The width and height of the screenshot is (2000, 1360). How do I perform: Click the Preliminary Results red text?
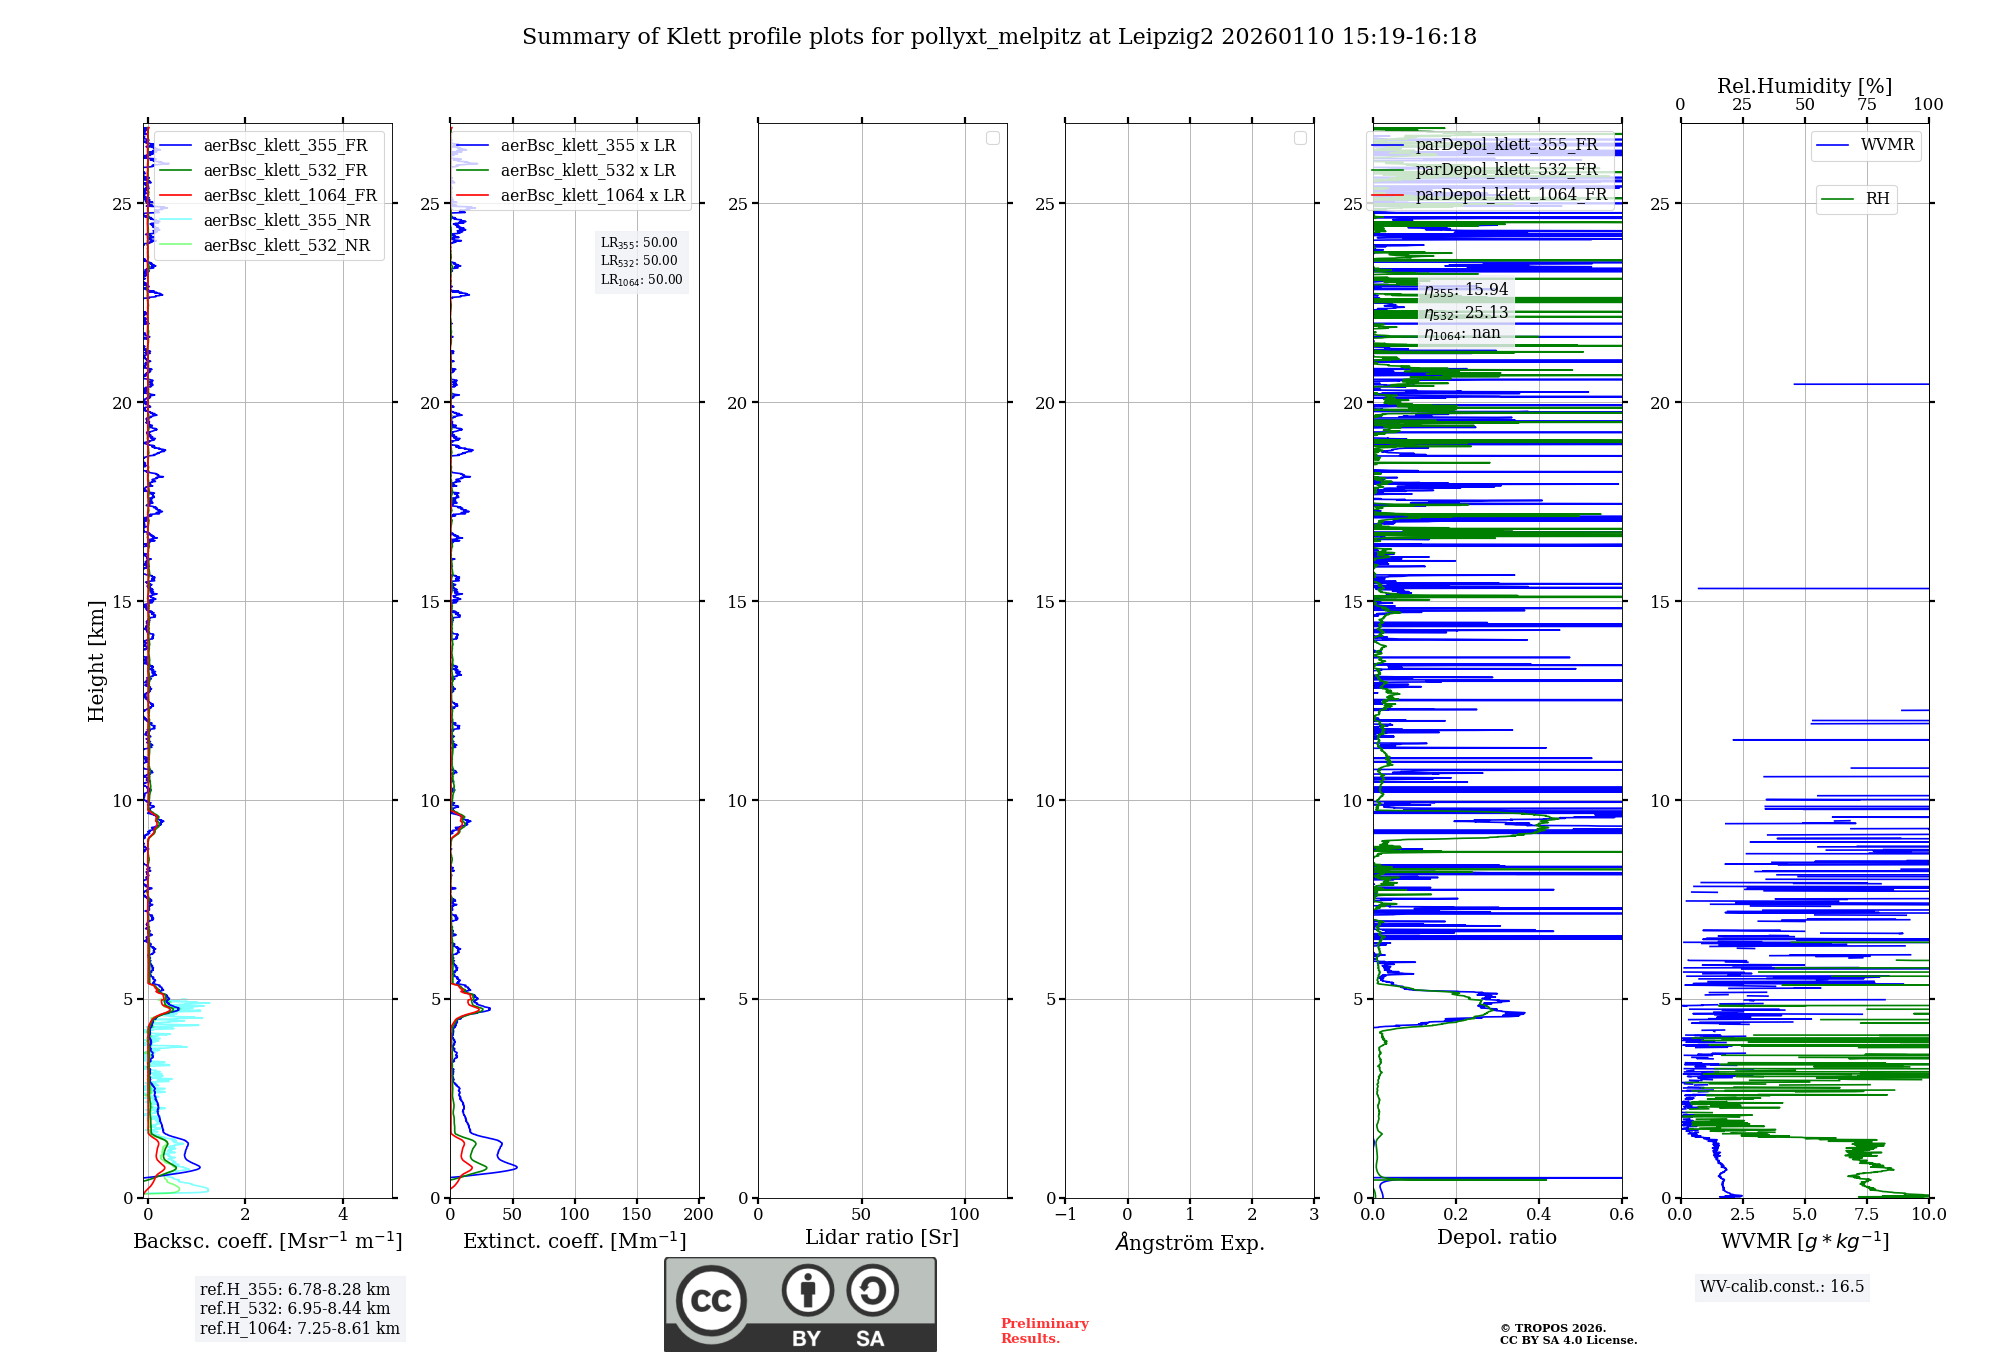(1044, 1330)
